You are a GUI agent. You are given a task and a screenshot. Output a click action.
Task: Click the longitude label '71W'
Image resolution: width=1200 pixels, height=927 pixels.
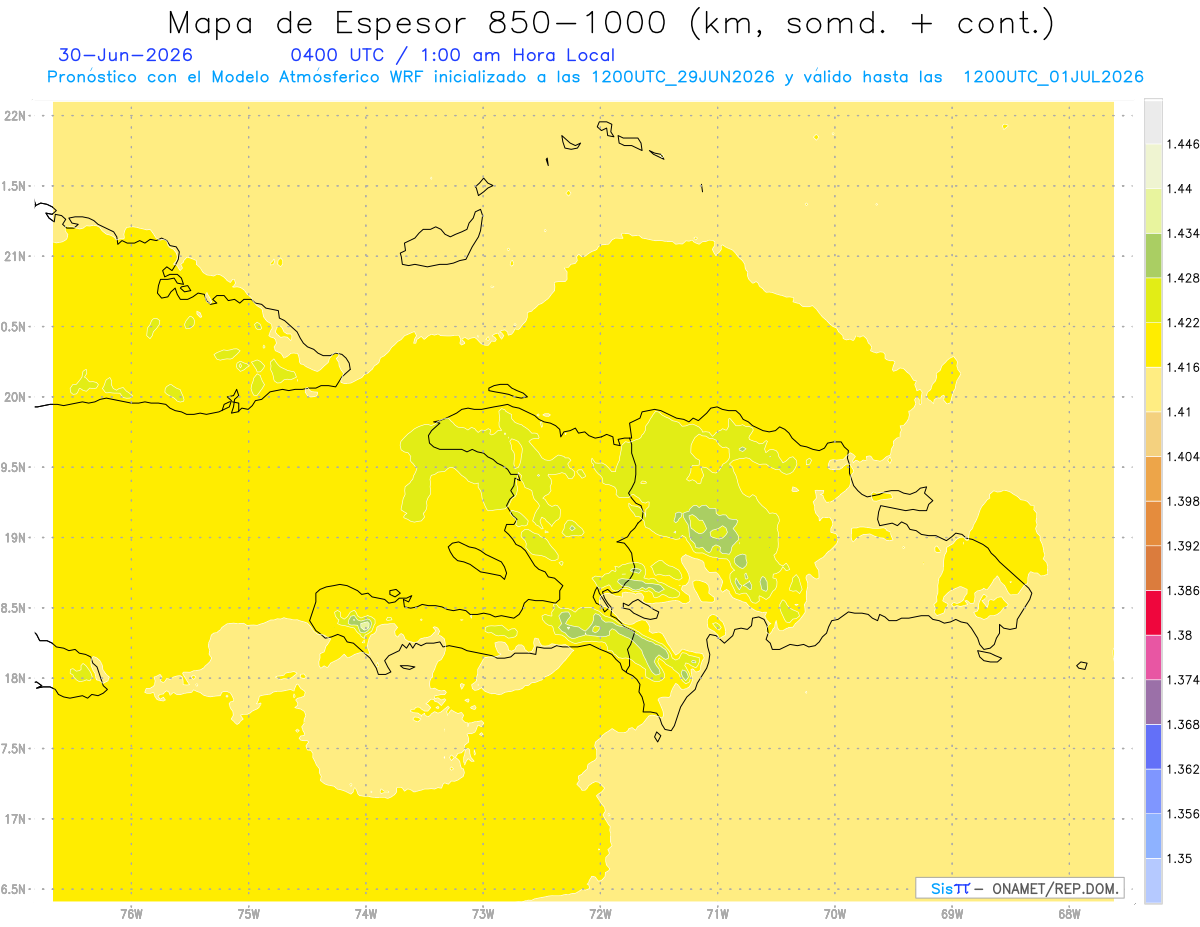717,913
